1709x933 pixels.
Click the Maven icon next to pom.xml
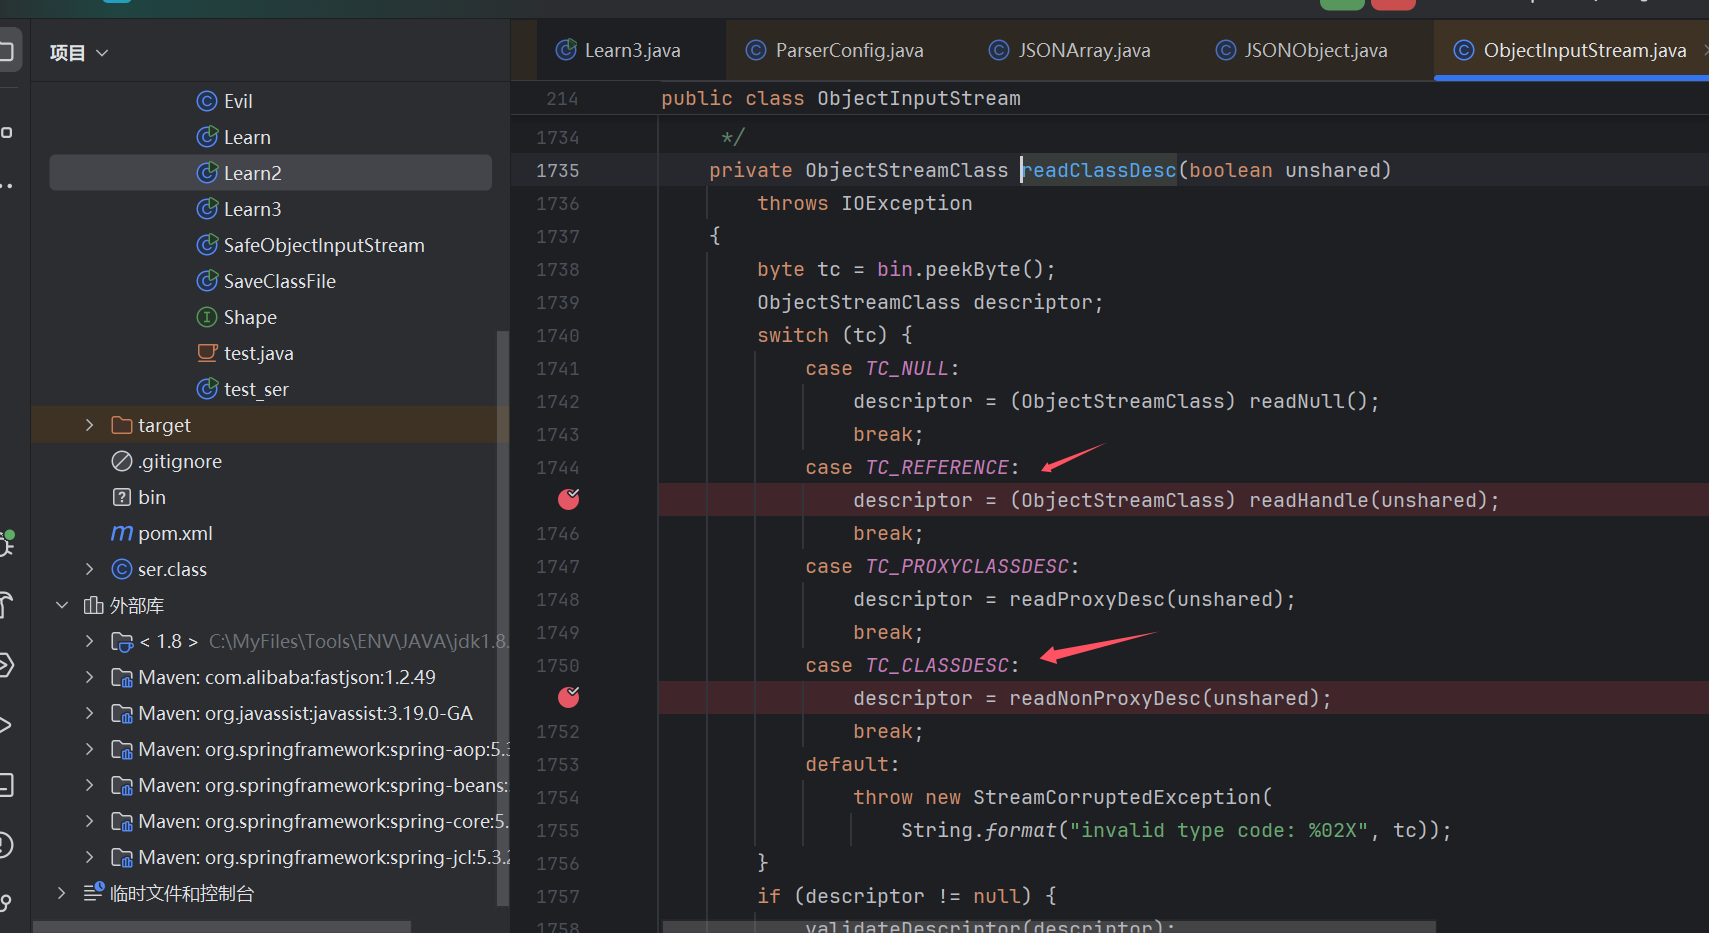tap(122, 533)
